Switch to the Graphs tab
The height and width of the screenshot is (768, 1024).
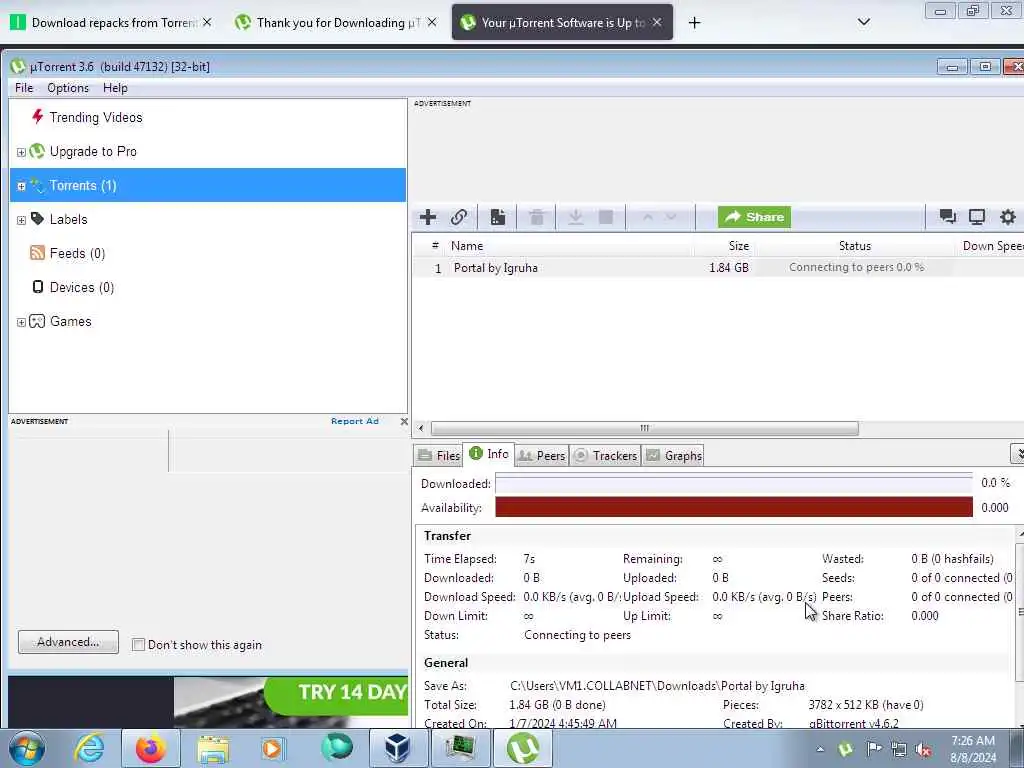pyautogui.click(x=674, y=456)
